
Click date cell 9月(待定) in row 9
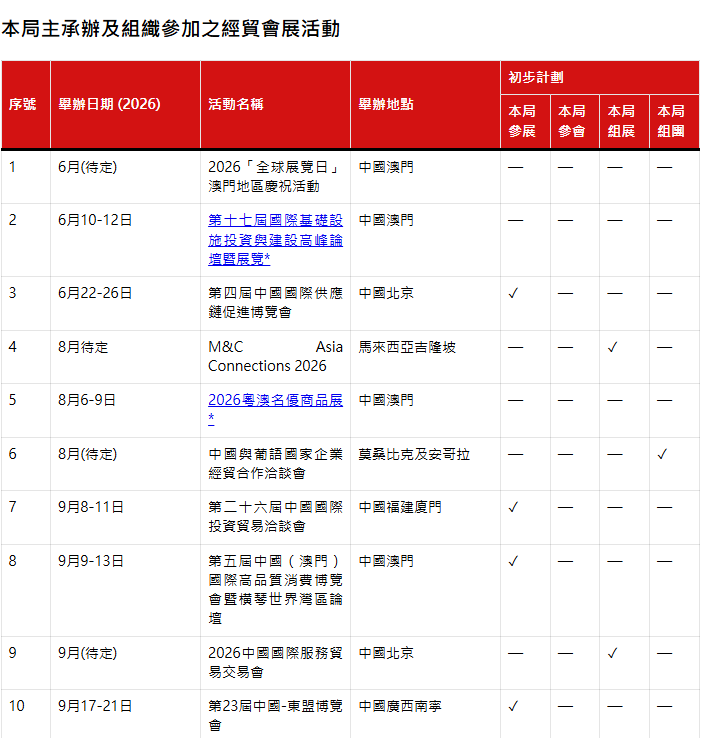point(88,653)
